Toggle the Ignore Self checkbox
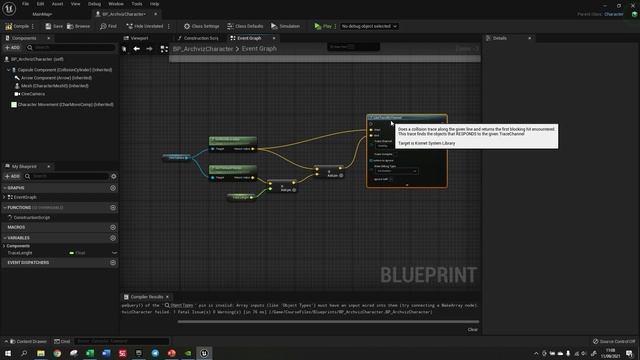The image size is (640, 360). click(390, 179)
